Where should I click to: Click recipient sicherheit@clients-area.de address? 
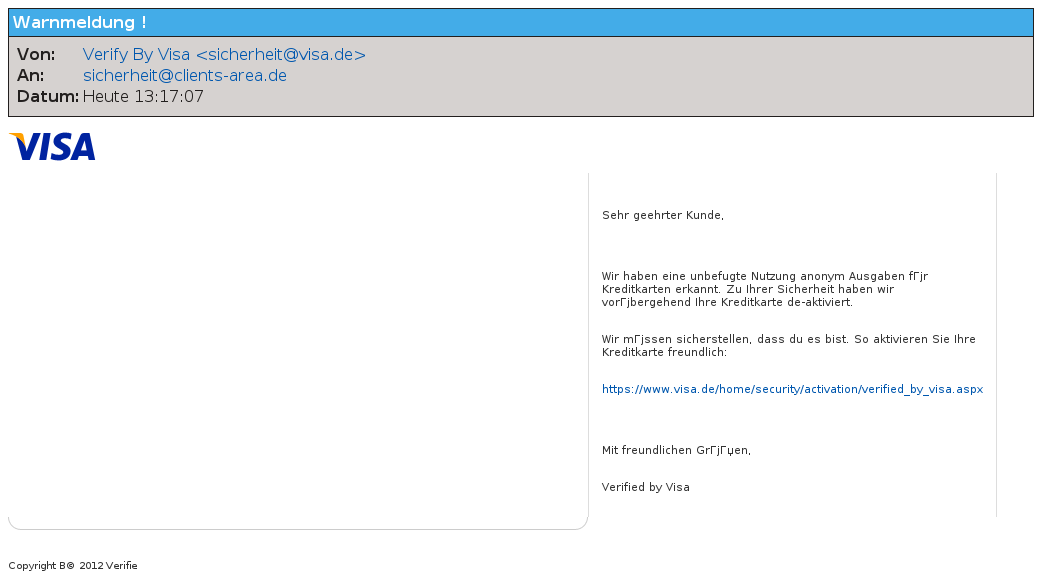[x=185, y=76]
